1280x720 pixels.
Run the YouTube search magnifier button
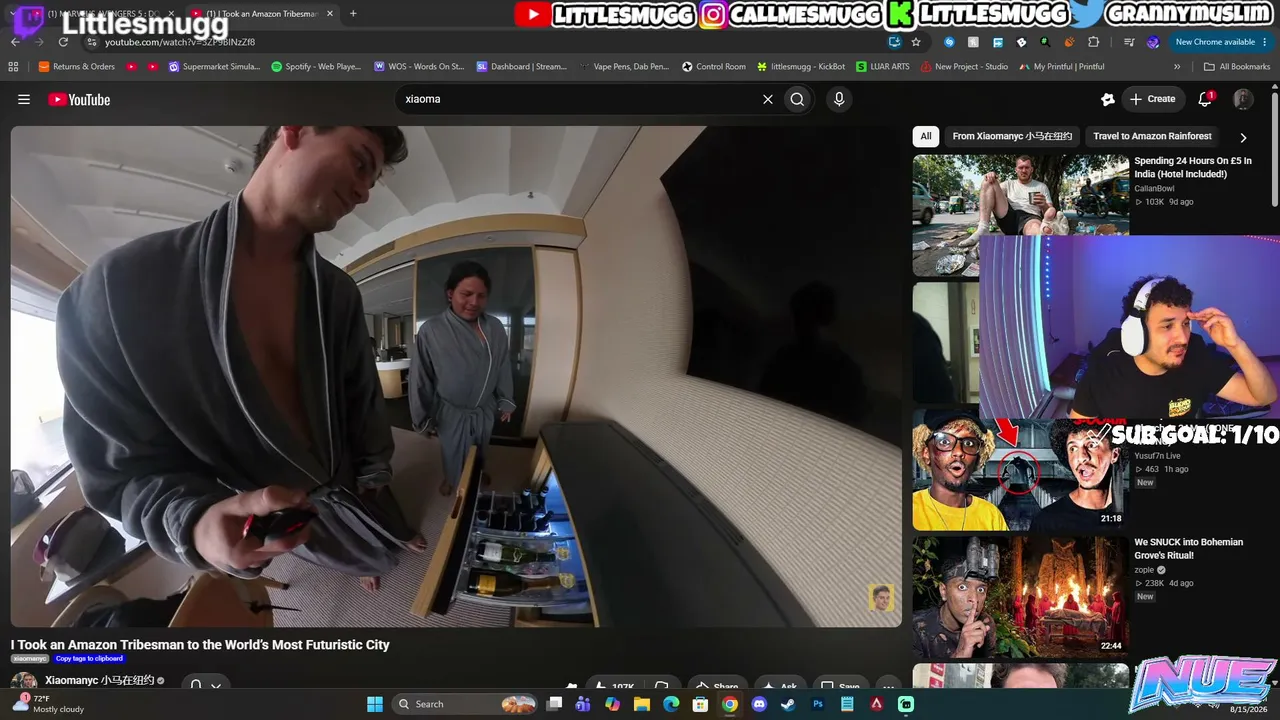pyautogui.click(x=797, y=99)
